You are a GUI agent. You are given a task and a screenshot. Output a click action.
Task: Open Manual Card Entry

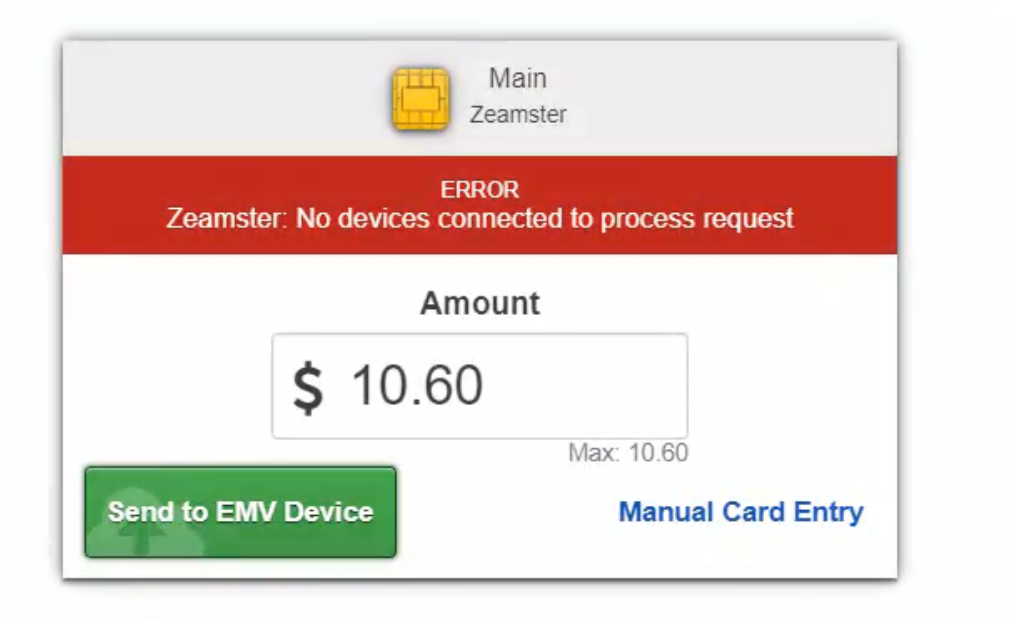741,512
